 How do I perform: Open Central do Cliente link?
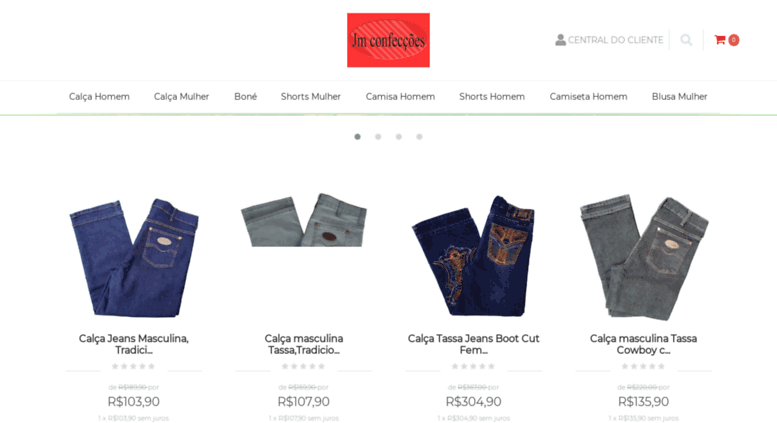pos(615,40)
